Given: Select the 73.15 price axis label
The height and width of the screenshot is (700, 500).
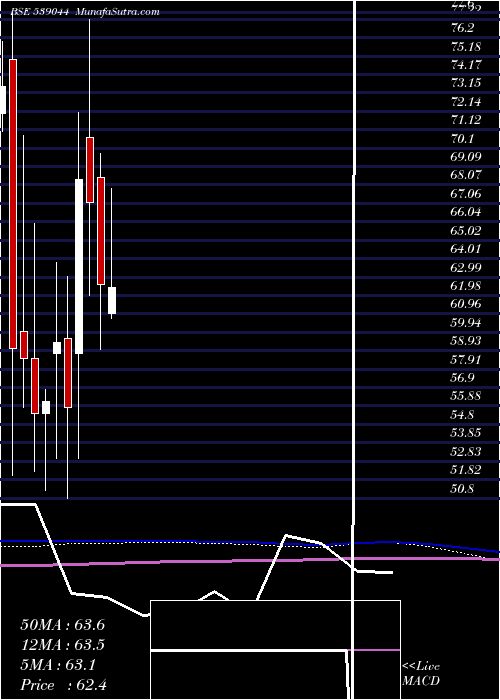Looking at the screenshot, I should 467,83.
